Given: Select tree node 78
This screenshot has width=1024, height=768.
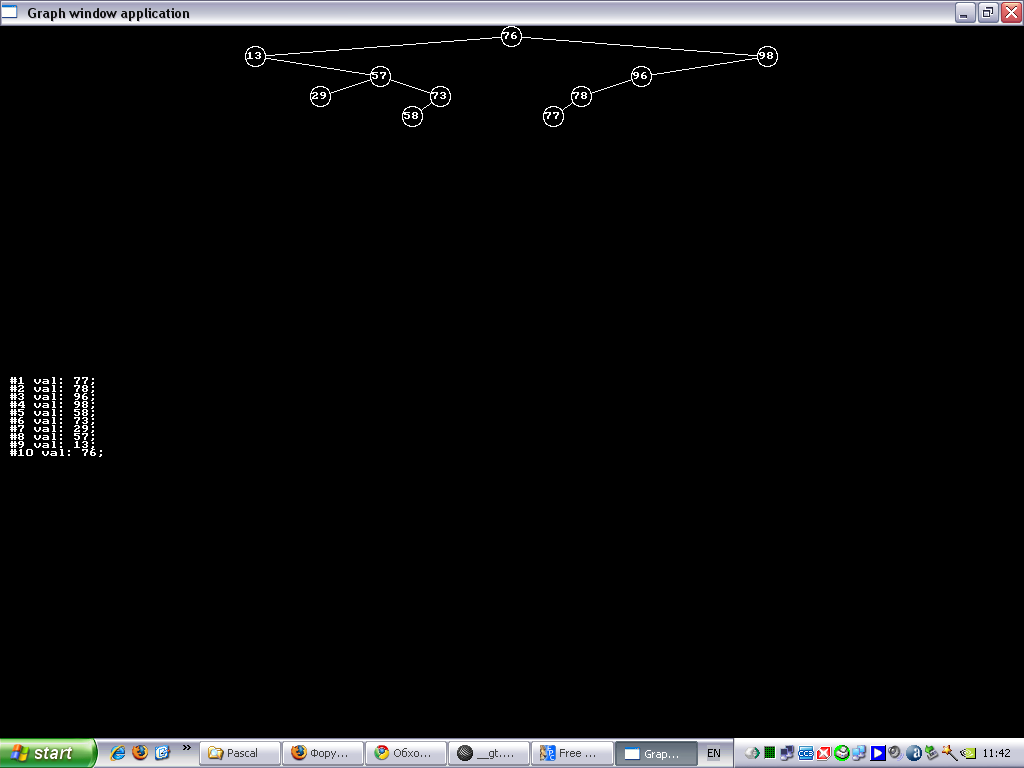Looking at the screenshot, I should (581, 96).
